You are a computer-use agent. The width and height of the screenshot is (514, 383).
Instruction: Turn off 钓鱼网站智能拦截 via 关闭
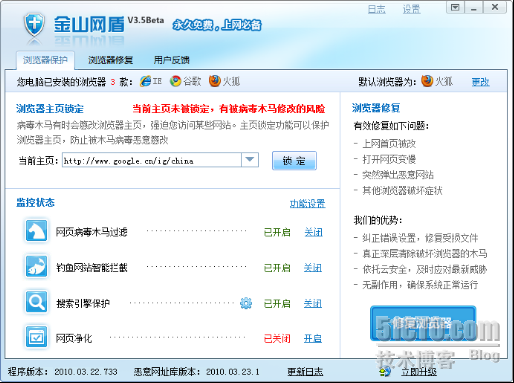[313, 268]
